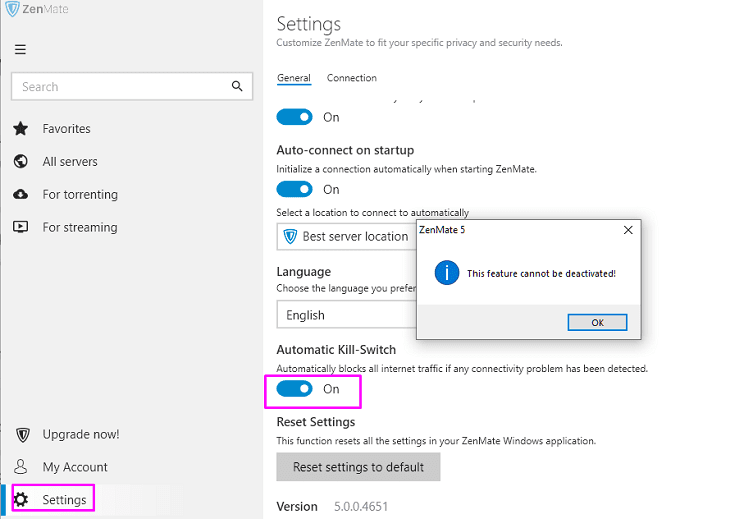Viewport: 749px width, 519px height.
Task: Click the Settings gear icon
Action: tap(21, 499)
